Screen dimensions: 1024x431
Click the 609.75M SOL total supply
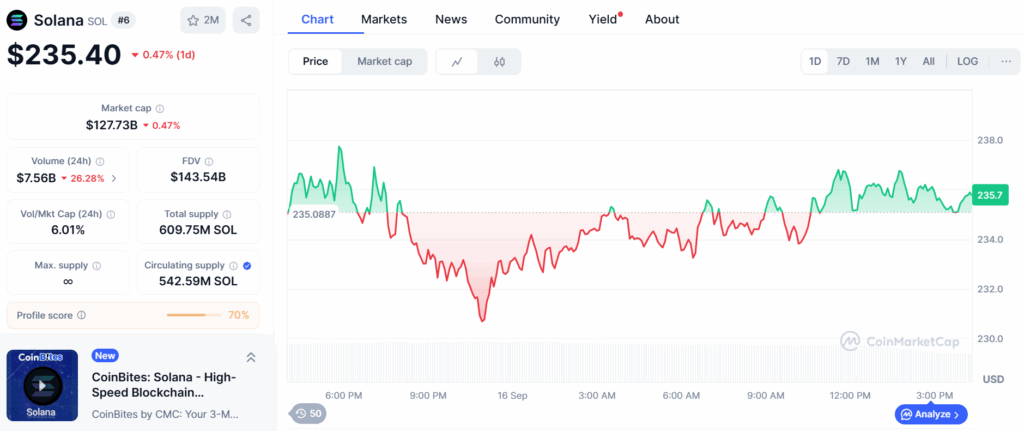tap(198, 230)
